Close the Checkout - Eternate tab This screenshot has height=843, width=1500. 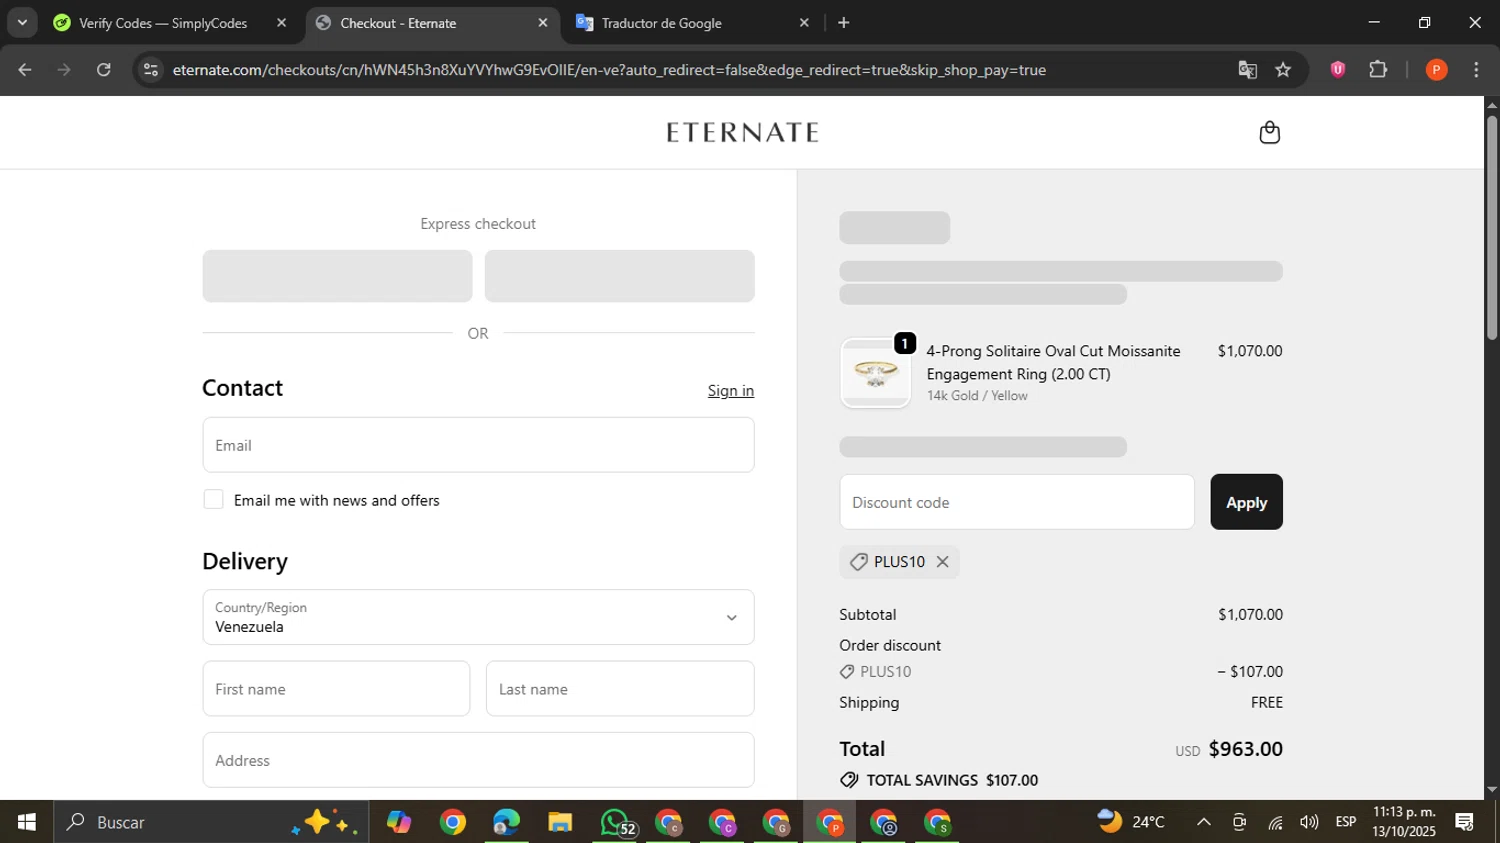pos(543,23)
